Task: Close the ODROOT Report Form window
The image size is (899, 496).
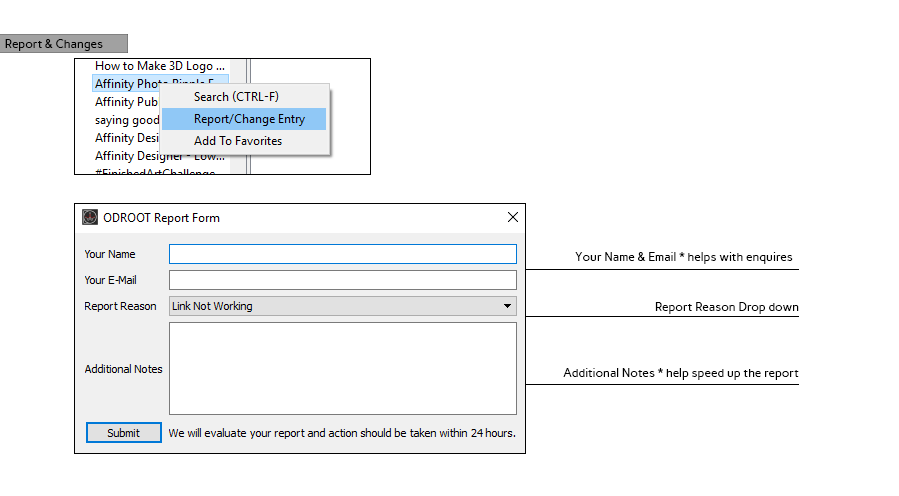Action: 513,217
